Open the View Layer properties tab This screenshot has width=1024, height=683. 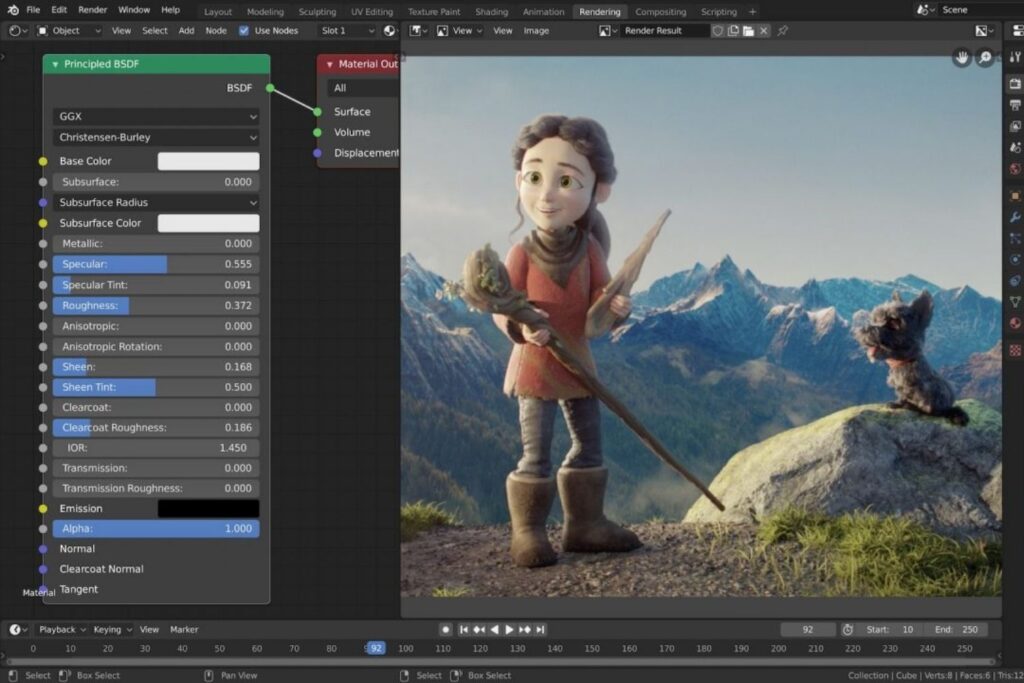(1015, 126)
